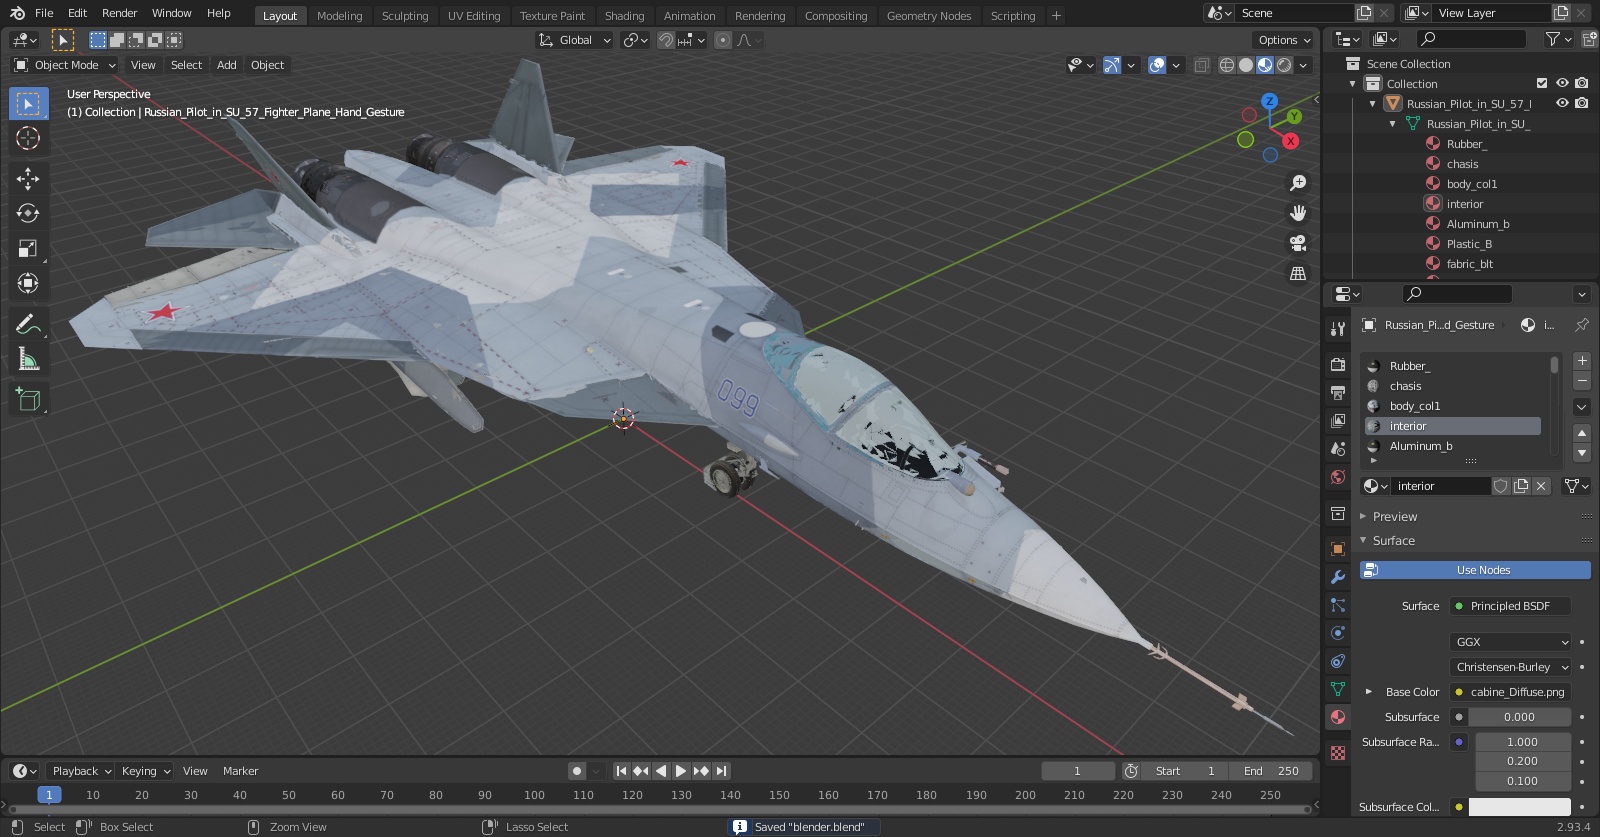Collapse Collection in outliner tree
This screenshot has width=1600, height=837.
pos(1353,84)
